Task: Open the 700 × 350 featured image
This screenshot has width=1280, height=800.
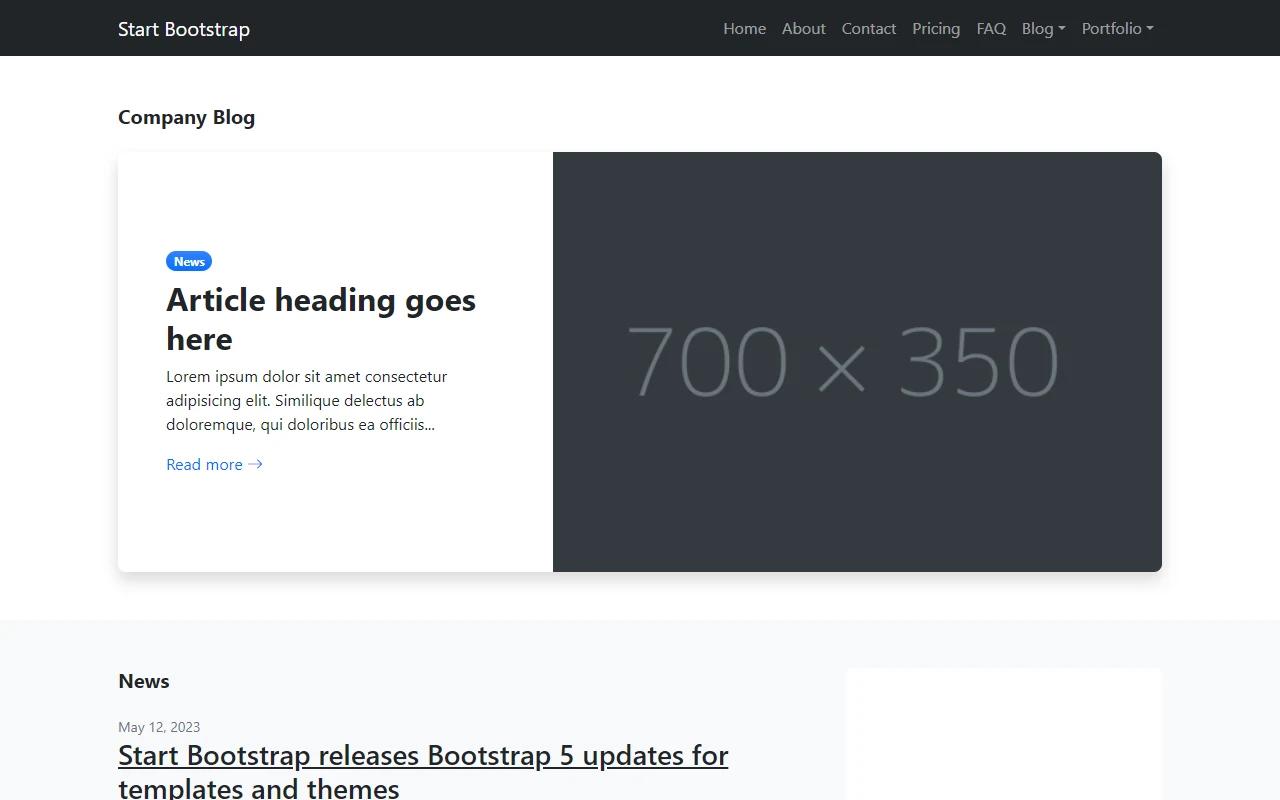Action: point(857,362)
